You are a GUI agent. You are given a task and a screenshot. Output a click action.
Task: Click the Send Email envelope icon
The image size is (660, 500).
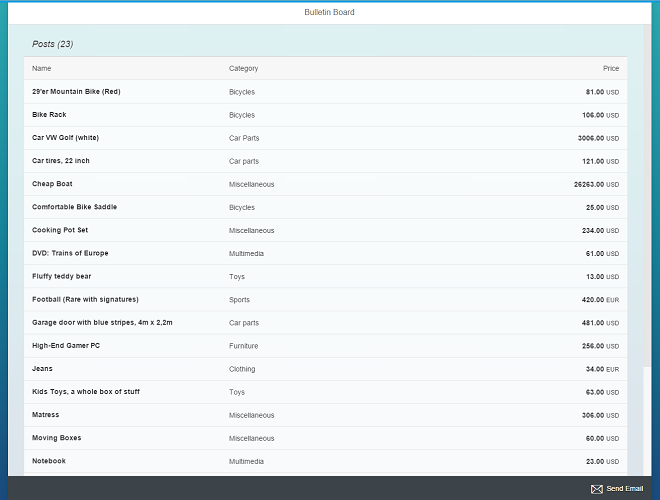pyautogui.click(x=597, y=489)
